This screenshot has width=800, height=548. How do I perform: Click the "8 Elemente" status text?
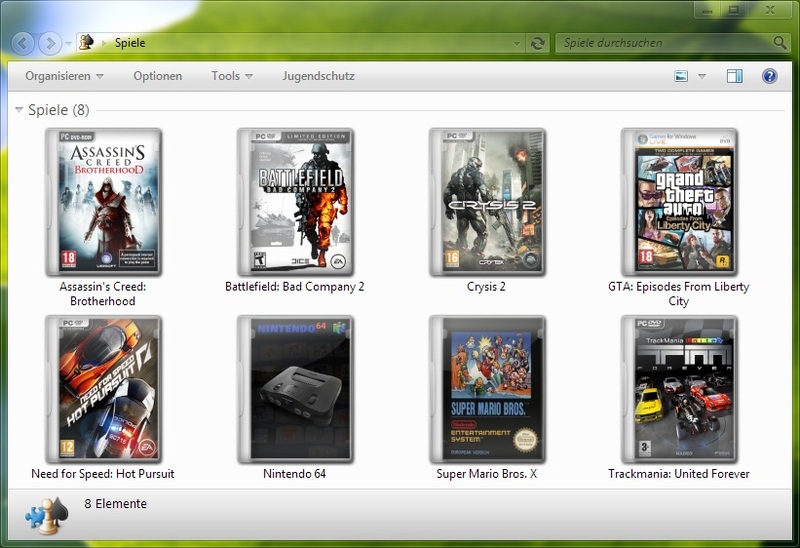pyautogui.click(x=115, y=504)
